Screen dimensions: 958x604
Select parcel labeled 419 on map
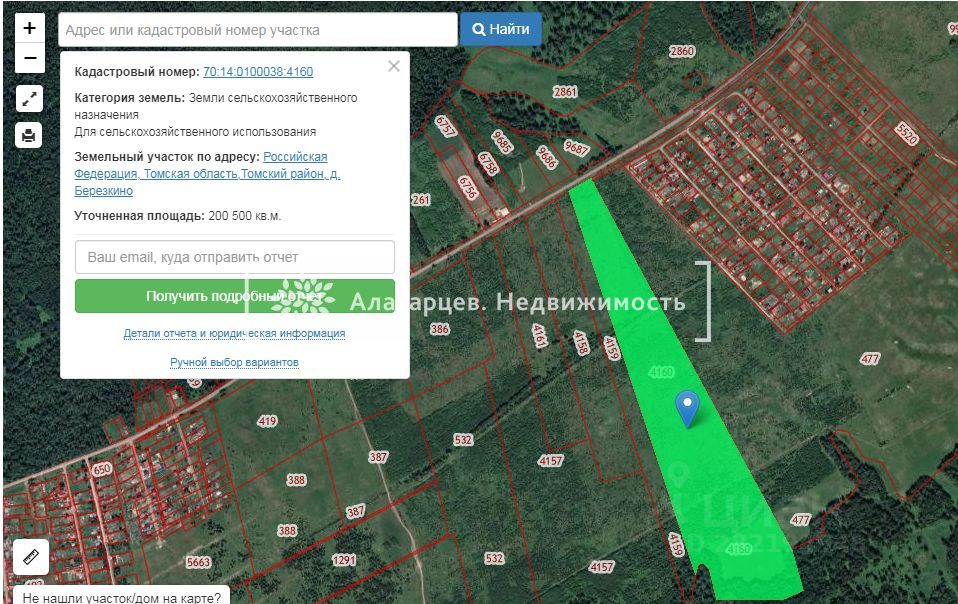pos(268,421)
